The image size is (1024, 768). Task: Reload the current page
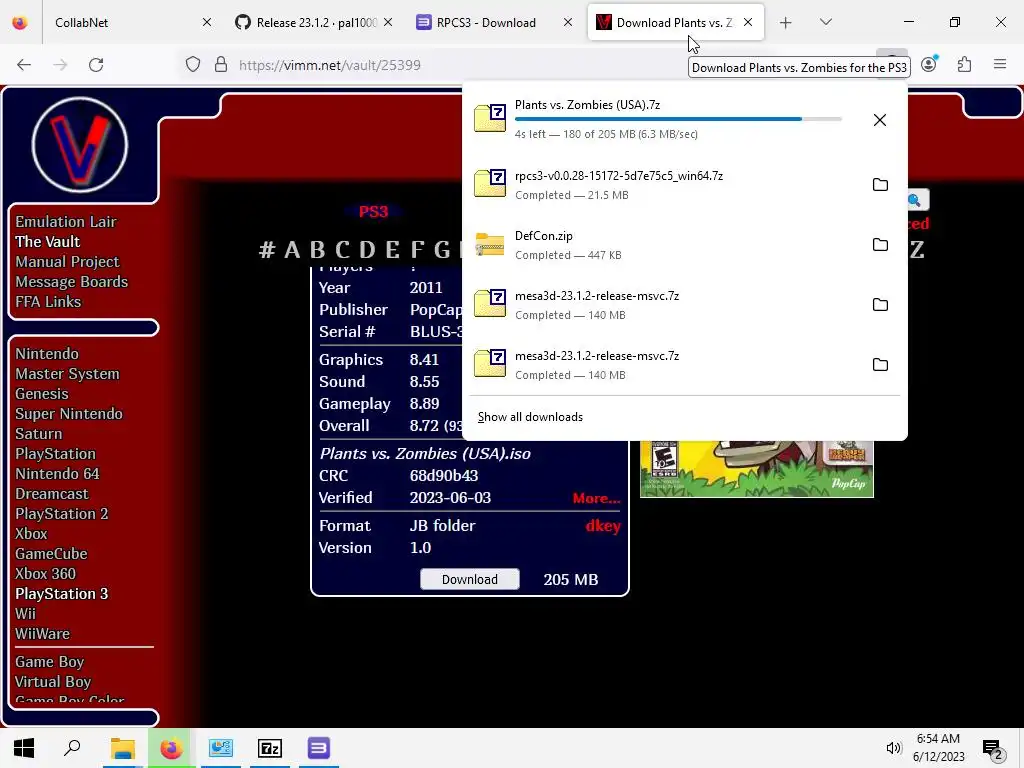[x=96, y=65]
